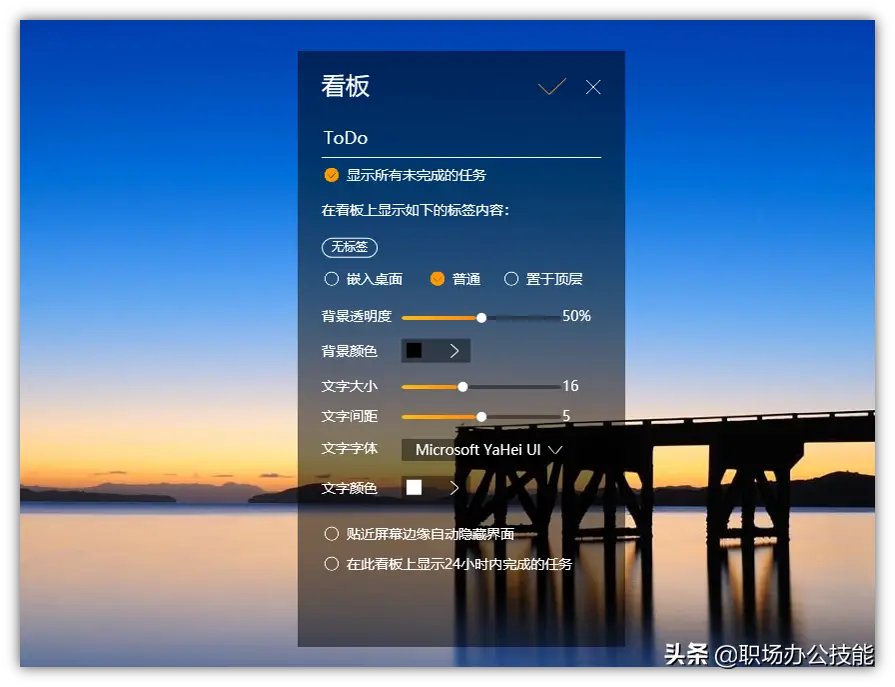Image resolution: width=895 pixels, height=687 pixels.
Task: Select Microsoft YaHei UI font label
Action: tap(477, 450)
